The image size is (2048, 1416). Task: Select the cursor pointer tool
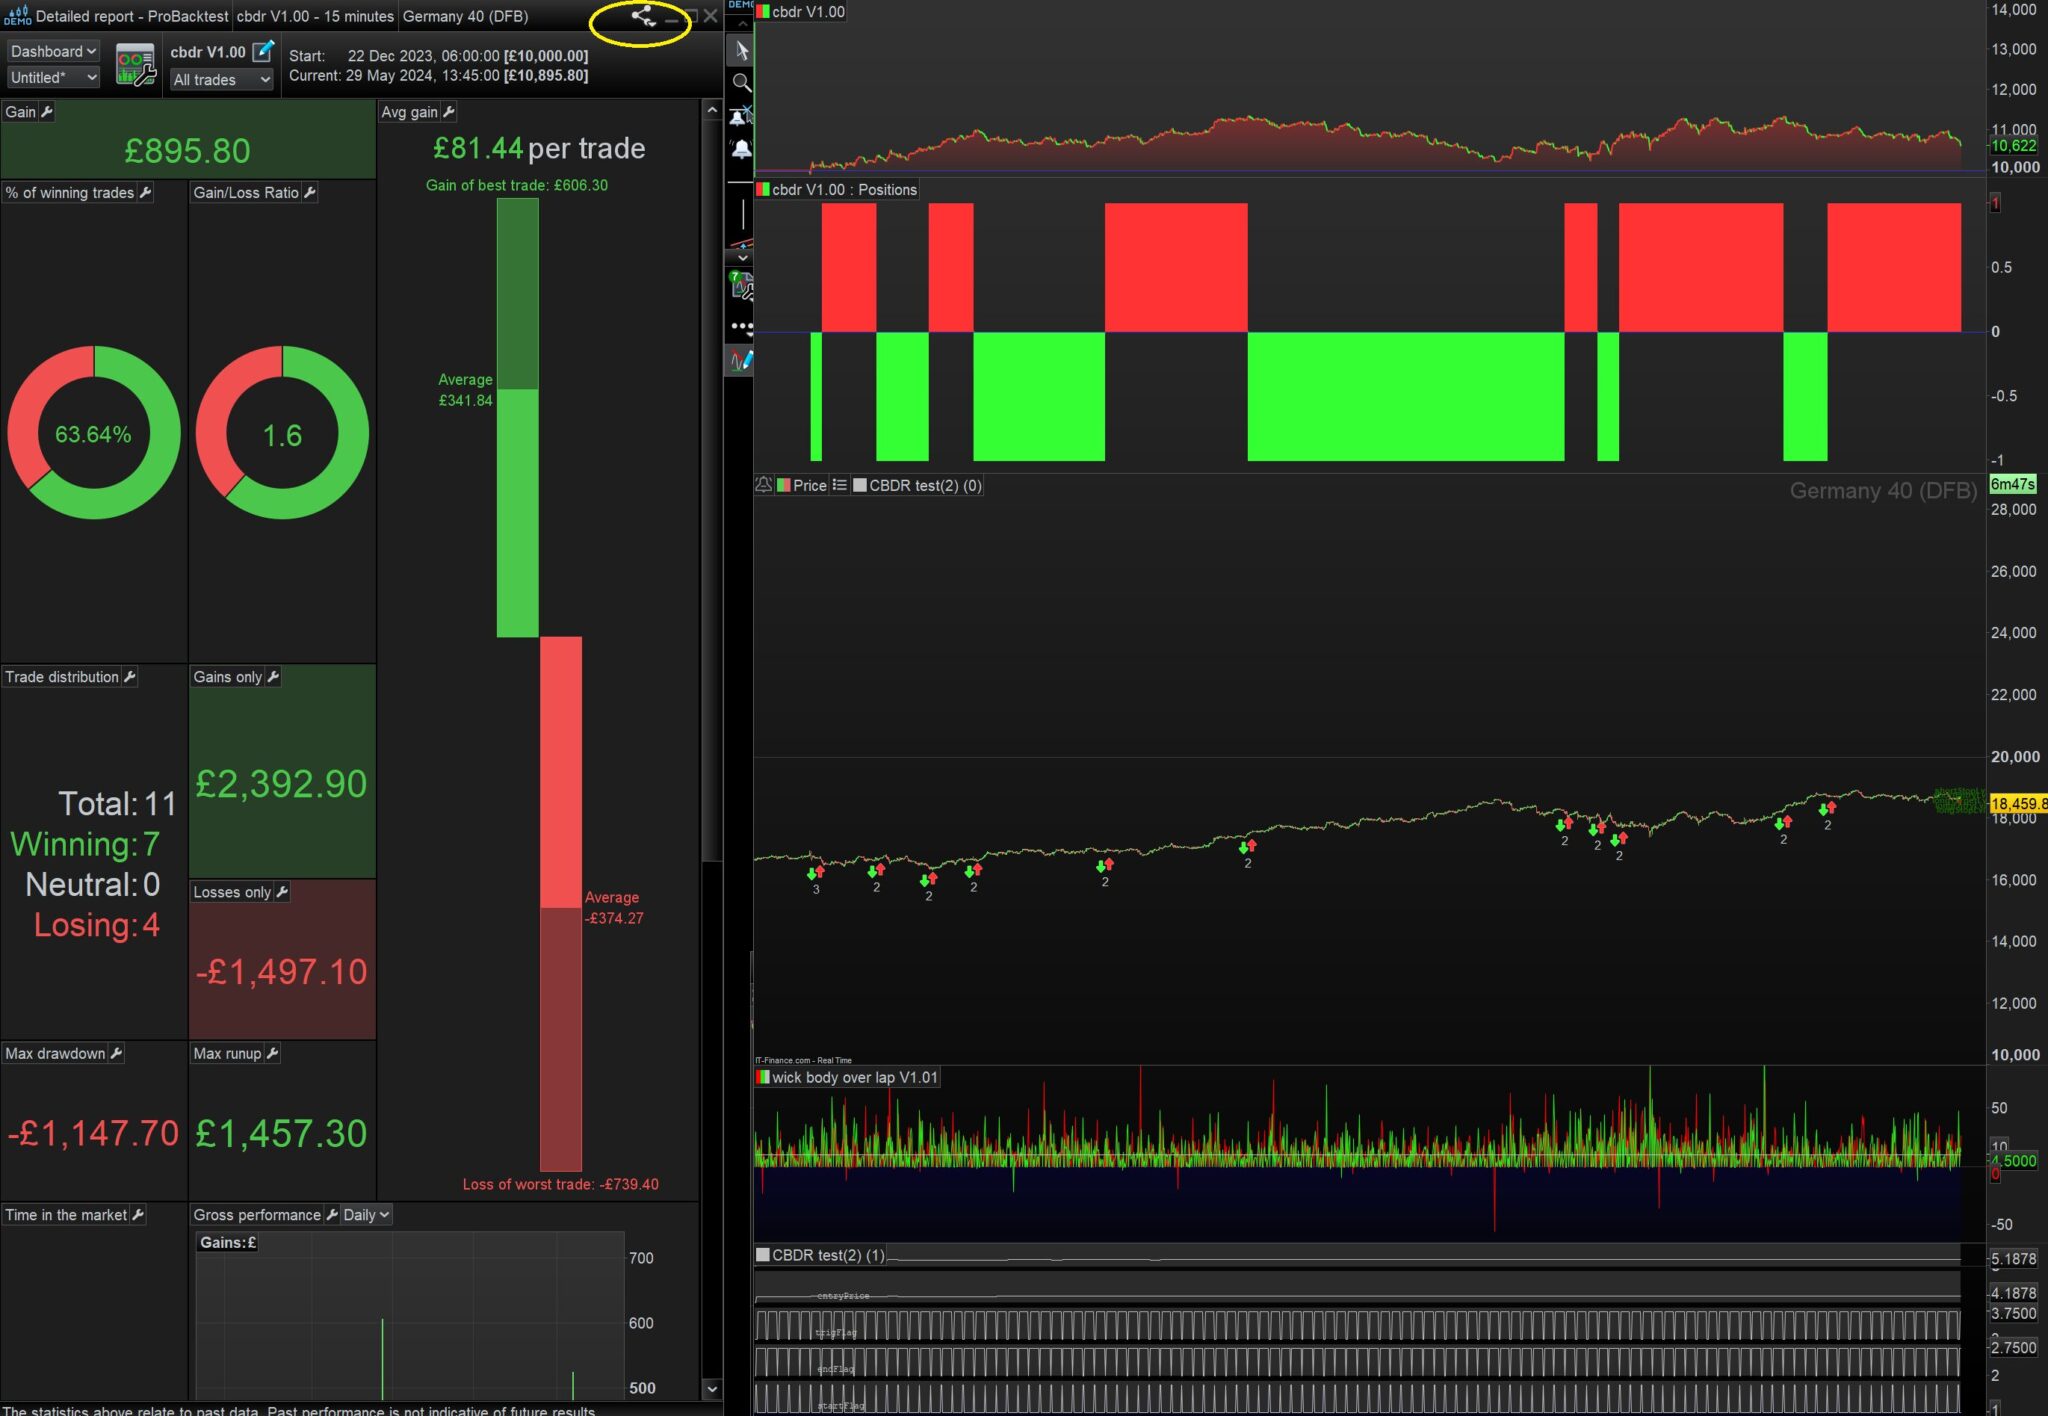point(741,50)
